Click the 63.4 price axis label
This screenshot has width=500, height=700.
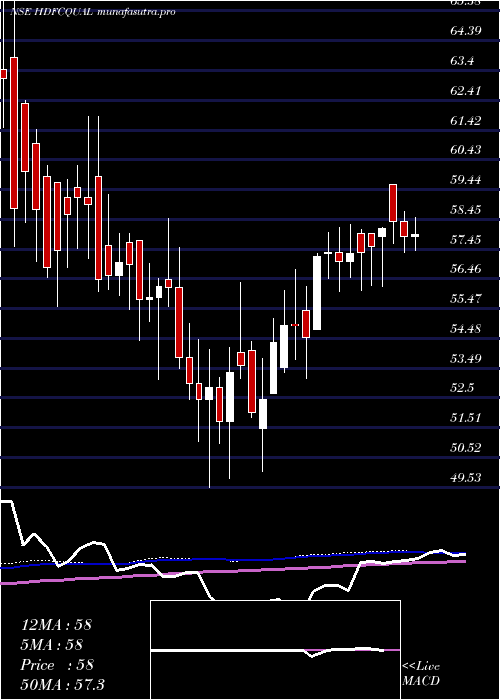[x=462, y=61]
